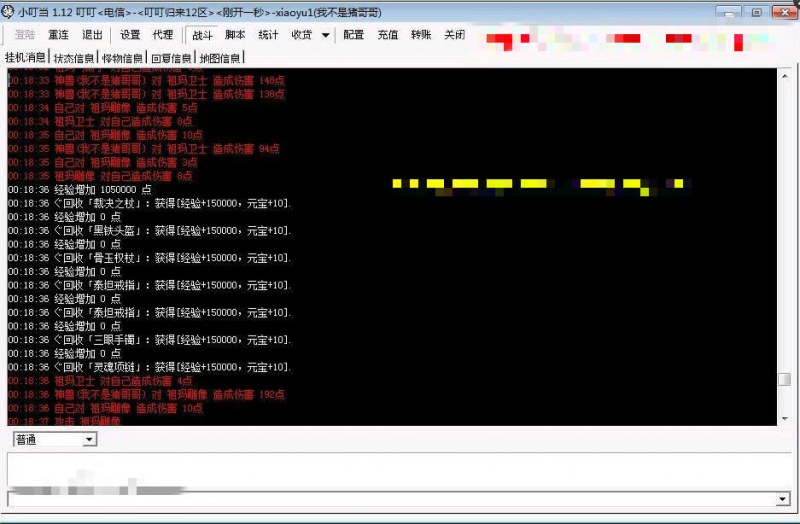
Task: Select the log line 自己对 祖玛雕像 造成伤害 3点
Action: click(x=103, y=162)
